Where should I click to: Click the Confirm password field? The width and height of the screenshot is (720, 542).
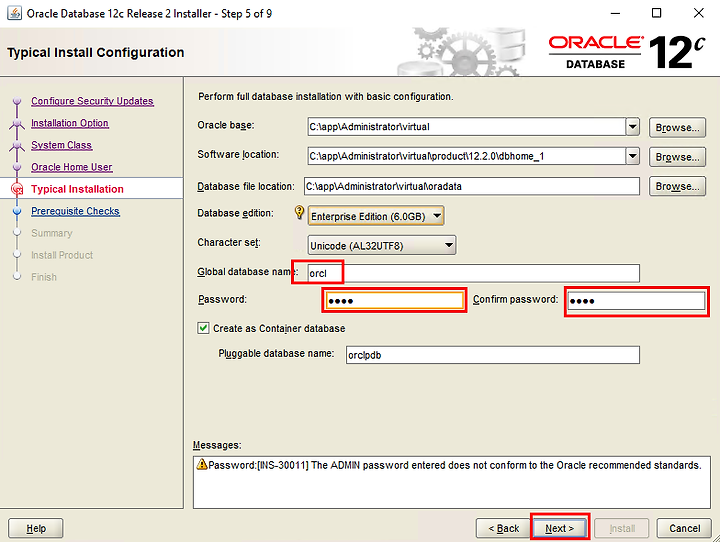coord(636,301)
